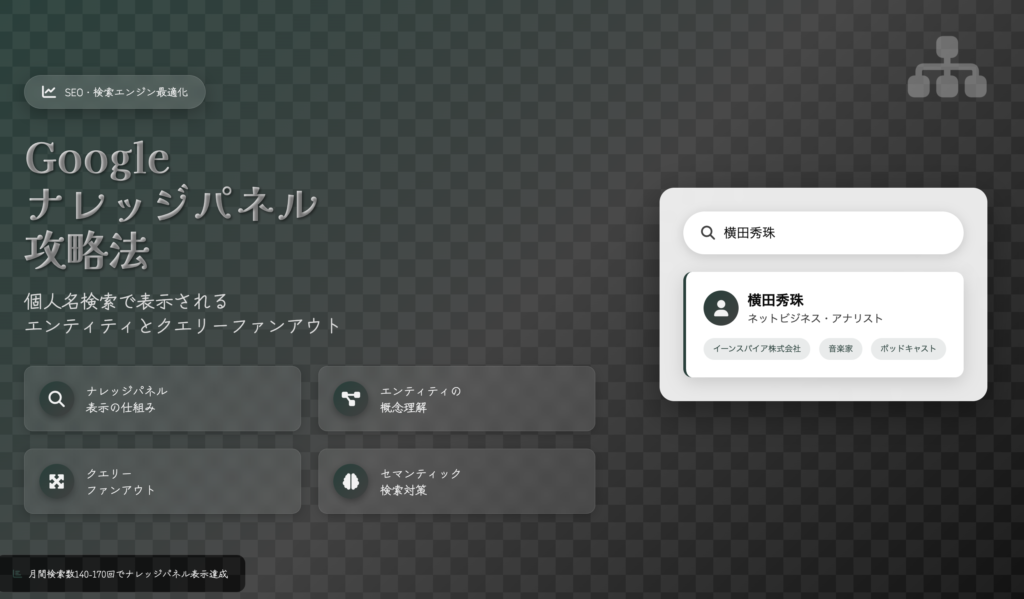Select the SEO・検索エンジン最適化 badge

[x=115, y=92]
